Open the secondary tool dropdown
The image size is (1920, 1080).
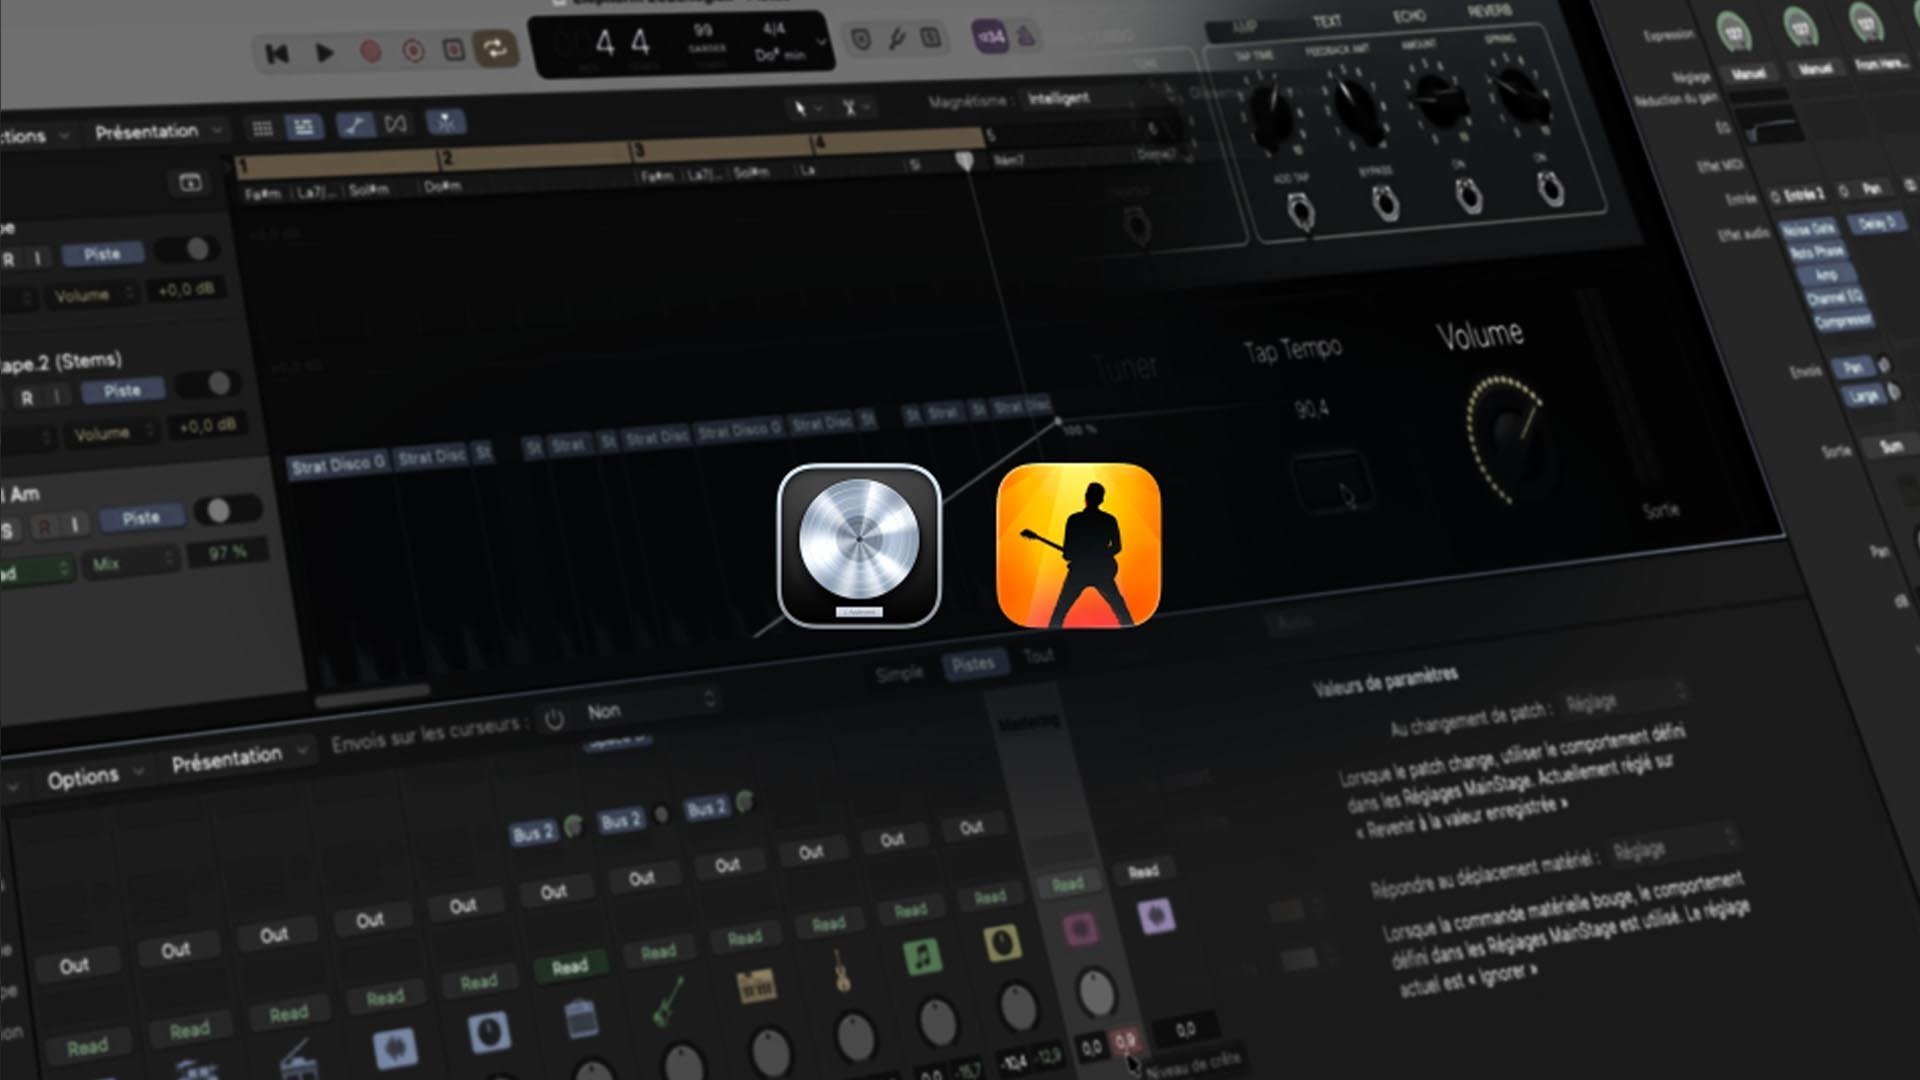tap(856, 106)
